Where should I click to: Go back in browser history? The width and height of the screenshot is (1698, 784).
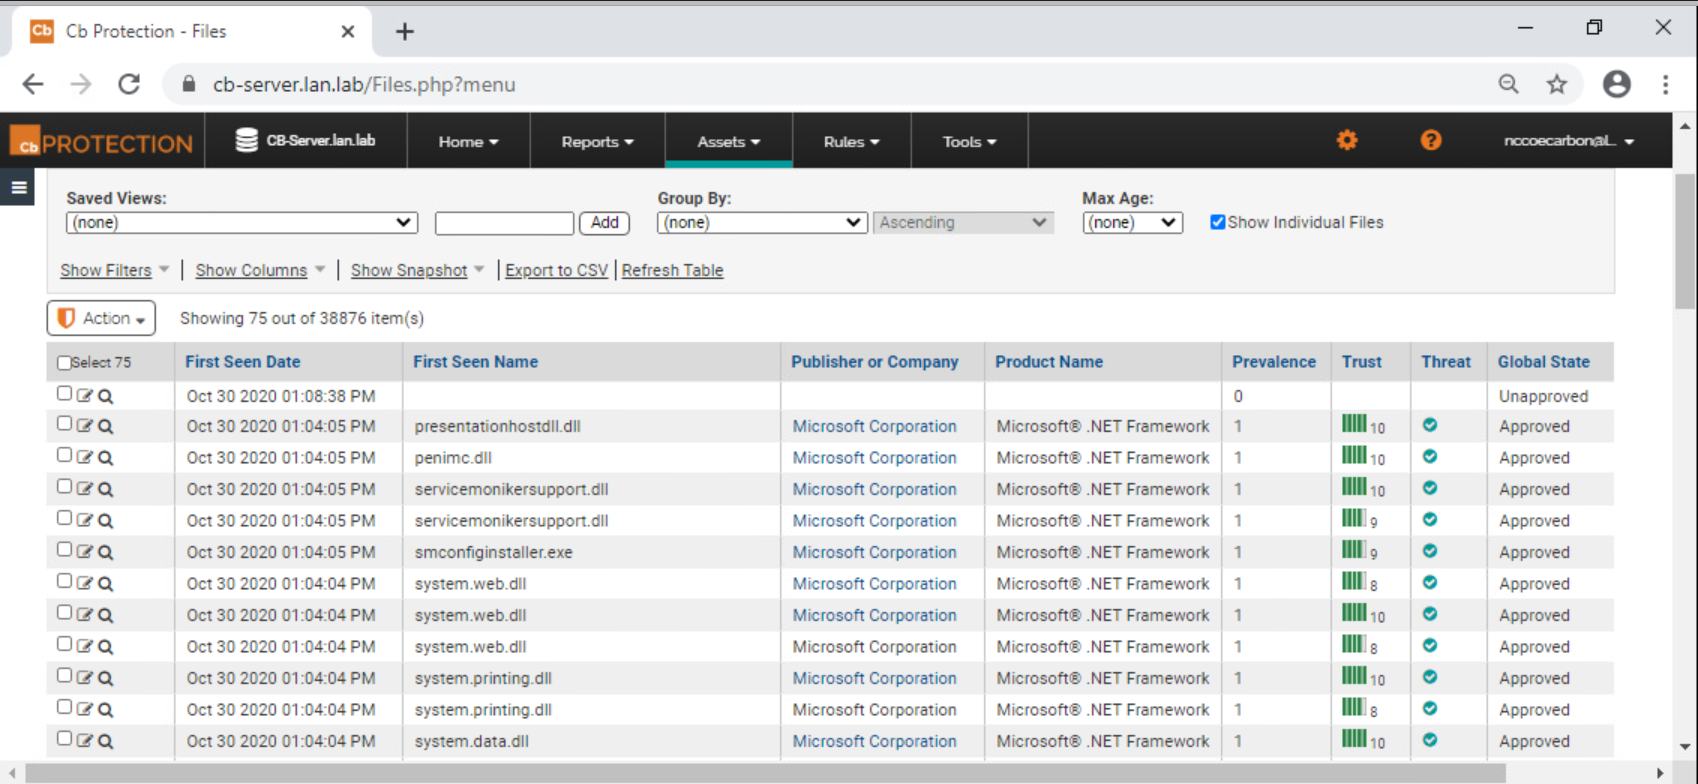pyautogui.click(x=33, y=84)
